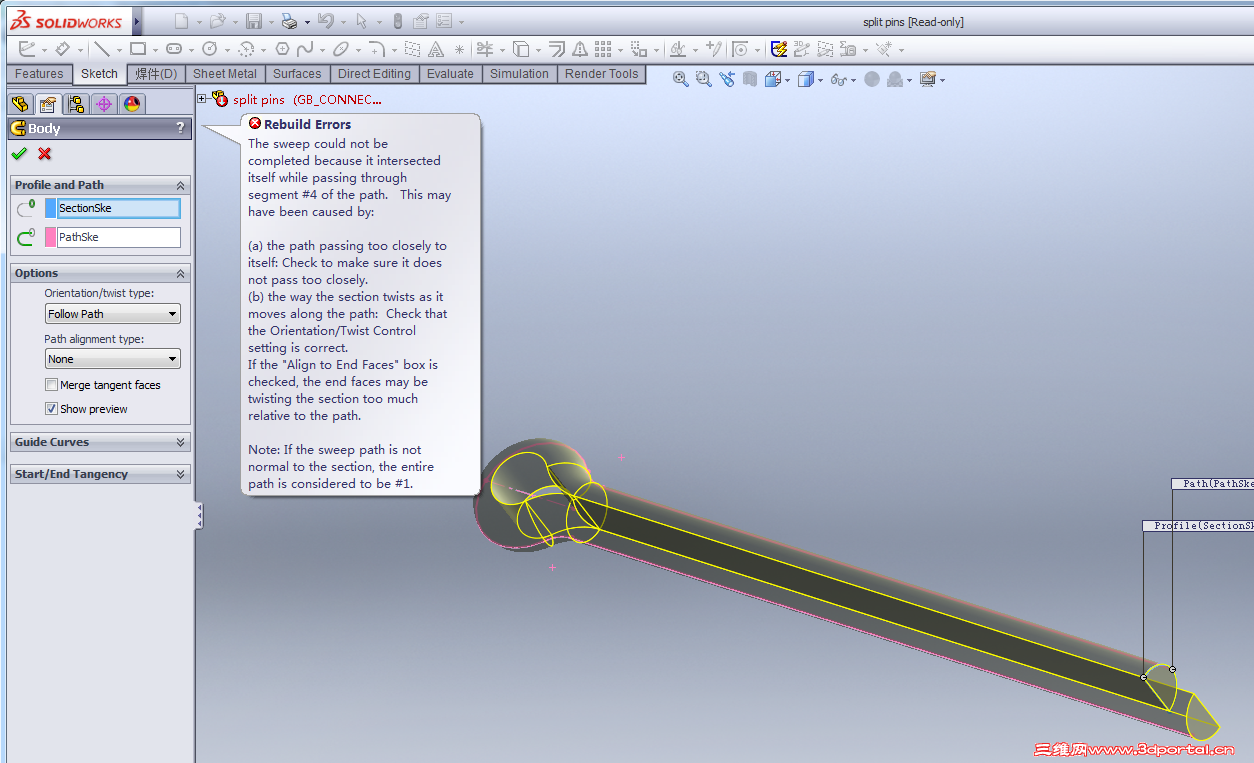Click the Trim Entities icon
Image resolution: width=1254 pixels, height=763 pixels.
(485, 49)
